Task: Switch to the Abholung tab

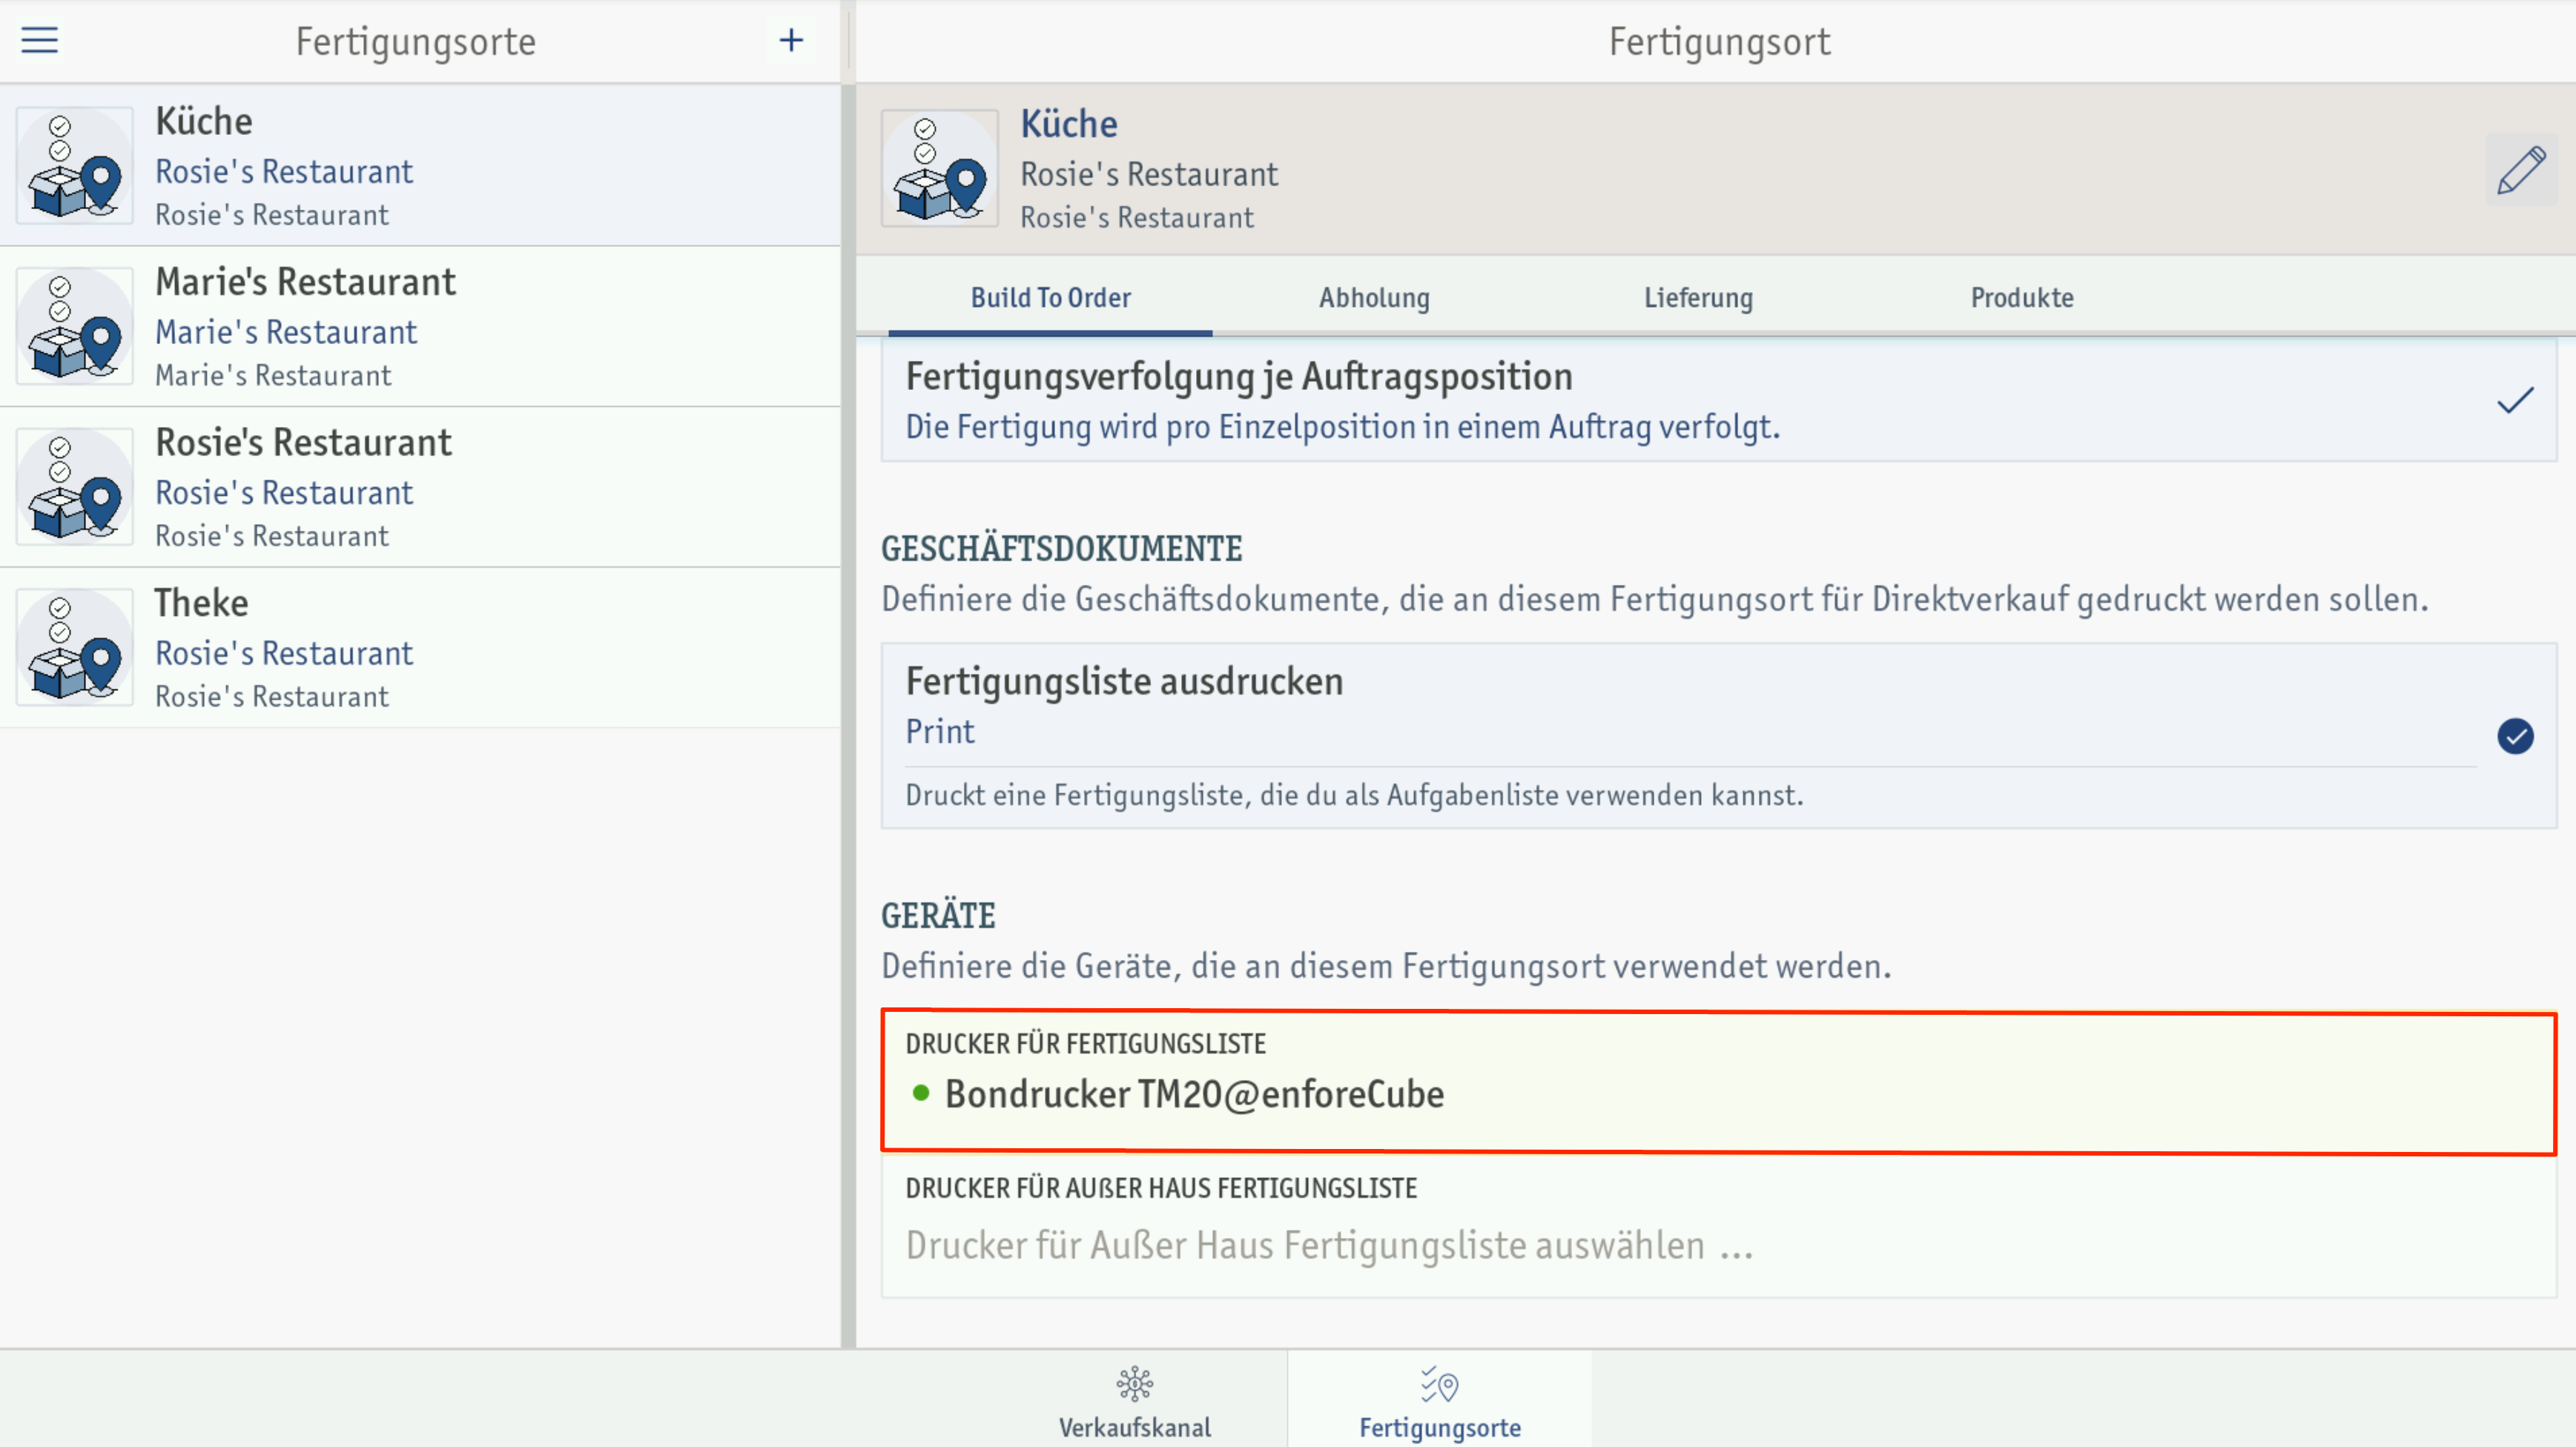Action: tap(1374, 298)
